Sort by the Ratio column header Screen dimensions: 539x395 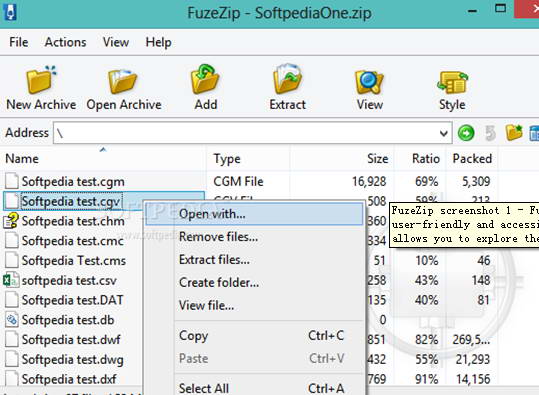(420, 158)
